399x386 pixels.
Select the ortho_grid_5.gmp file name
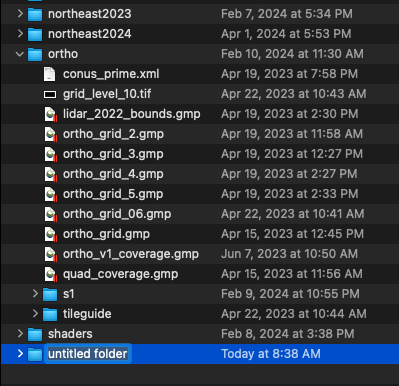113,194
